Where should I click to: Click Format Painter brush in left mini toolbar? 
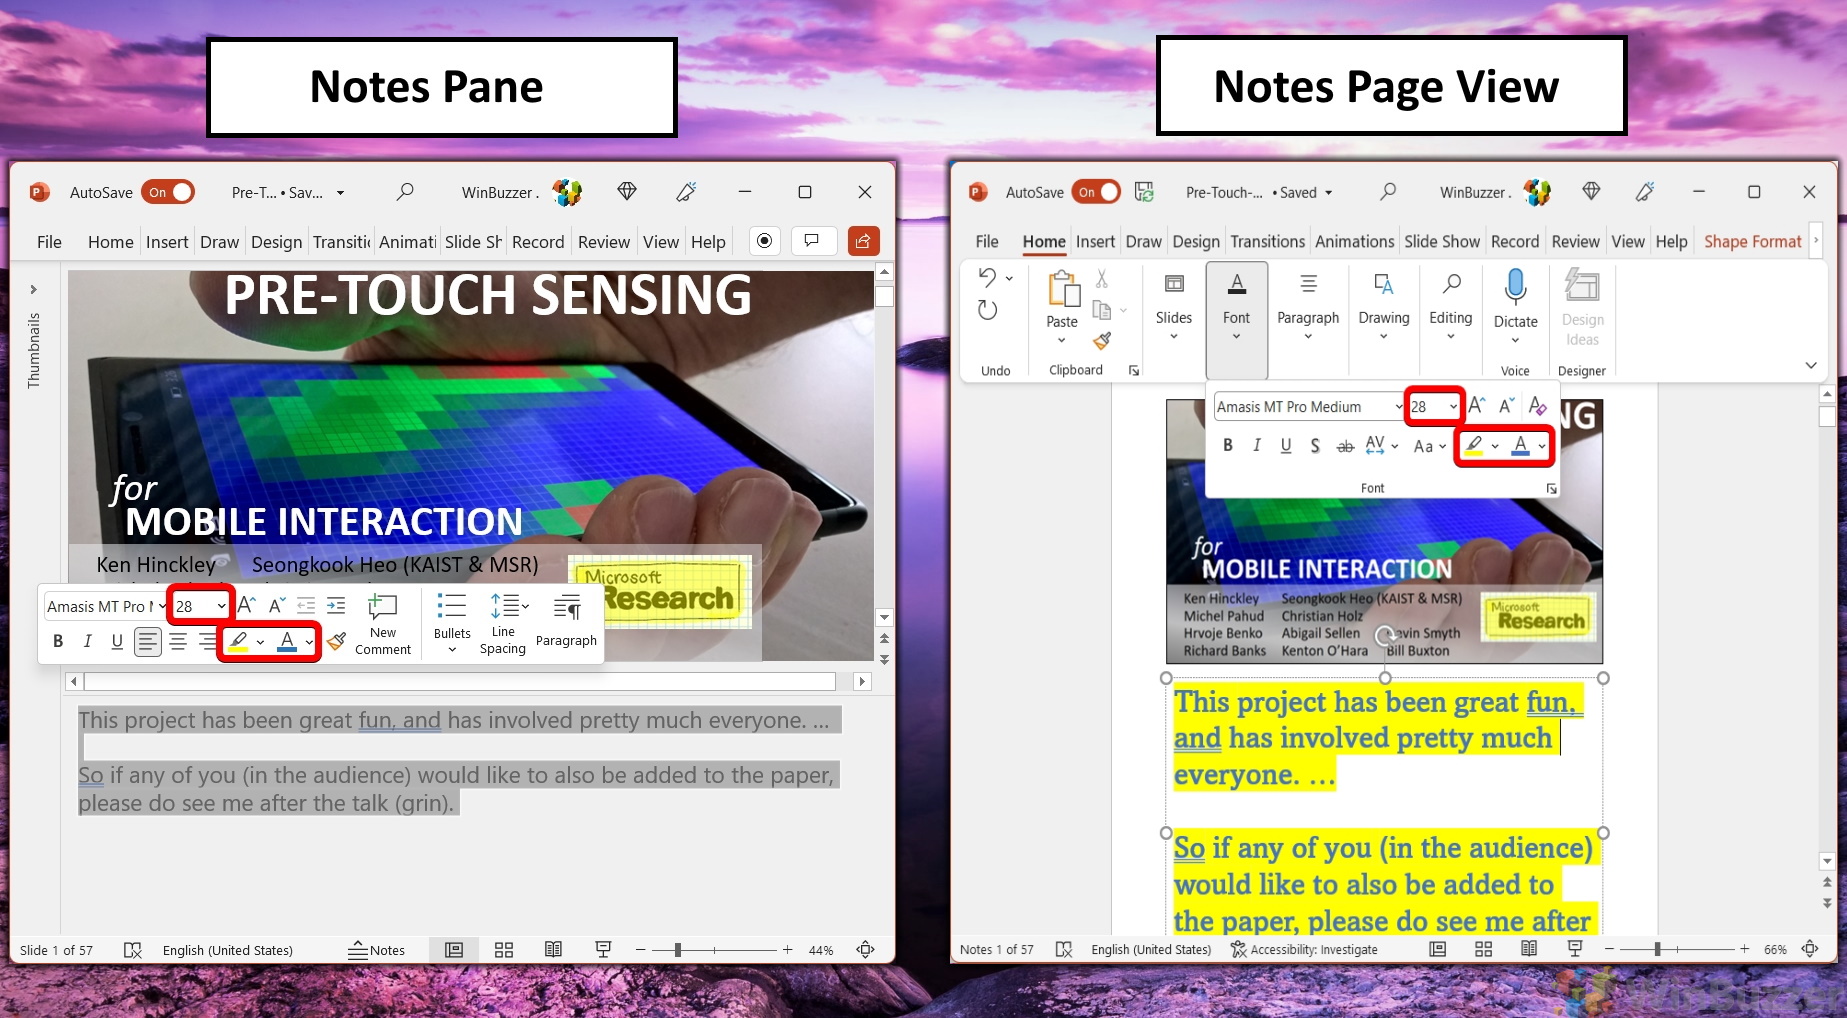click(x=337, y=640)
